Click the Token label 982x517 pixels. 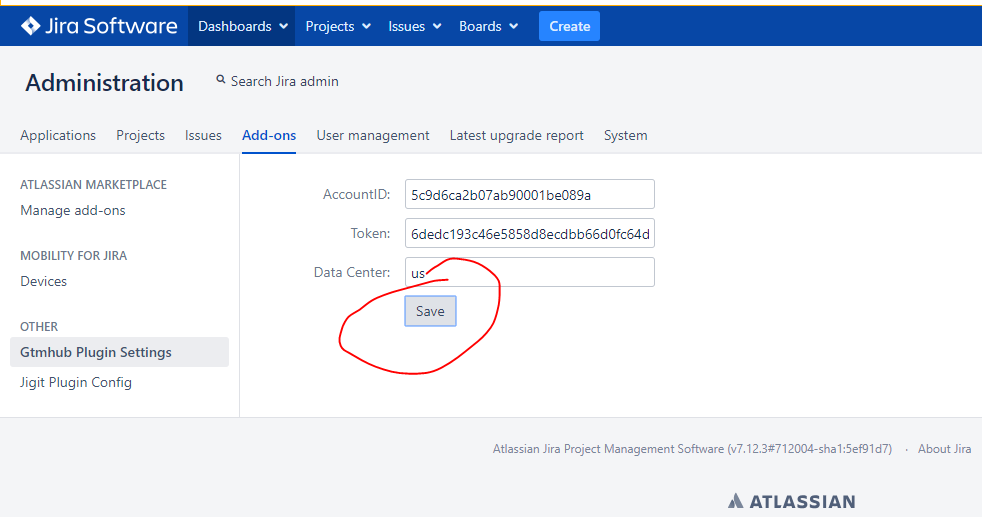(370, 233)
